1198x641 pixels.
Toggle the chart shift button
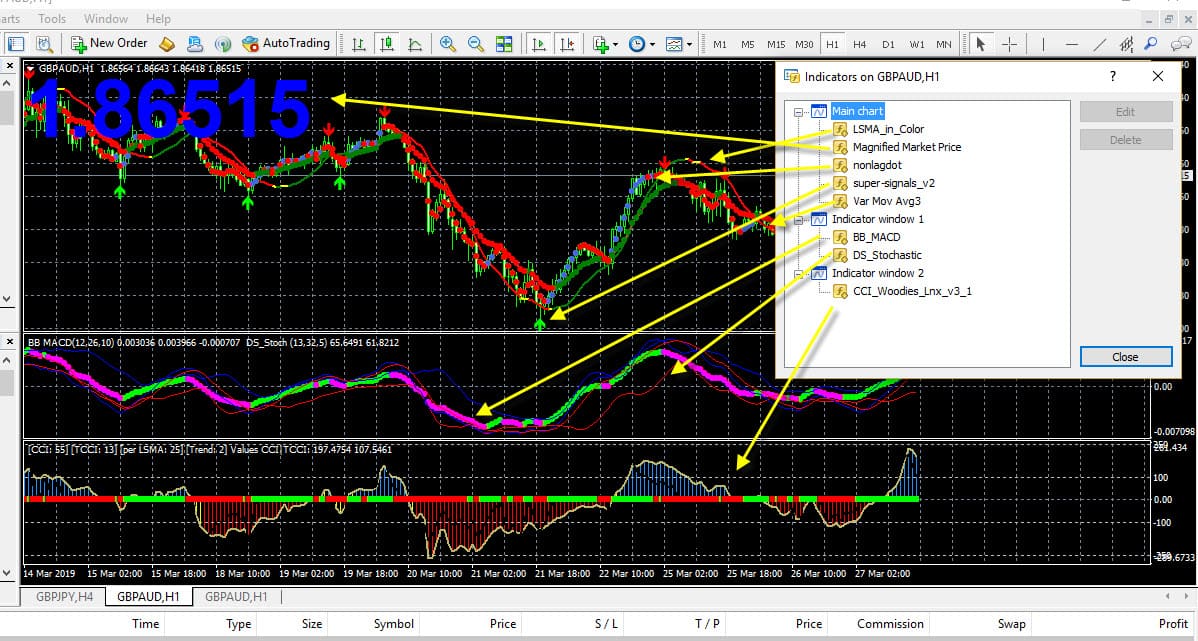coord(568,44)
